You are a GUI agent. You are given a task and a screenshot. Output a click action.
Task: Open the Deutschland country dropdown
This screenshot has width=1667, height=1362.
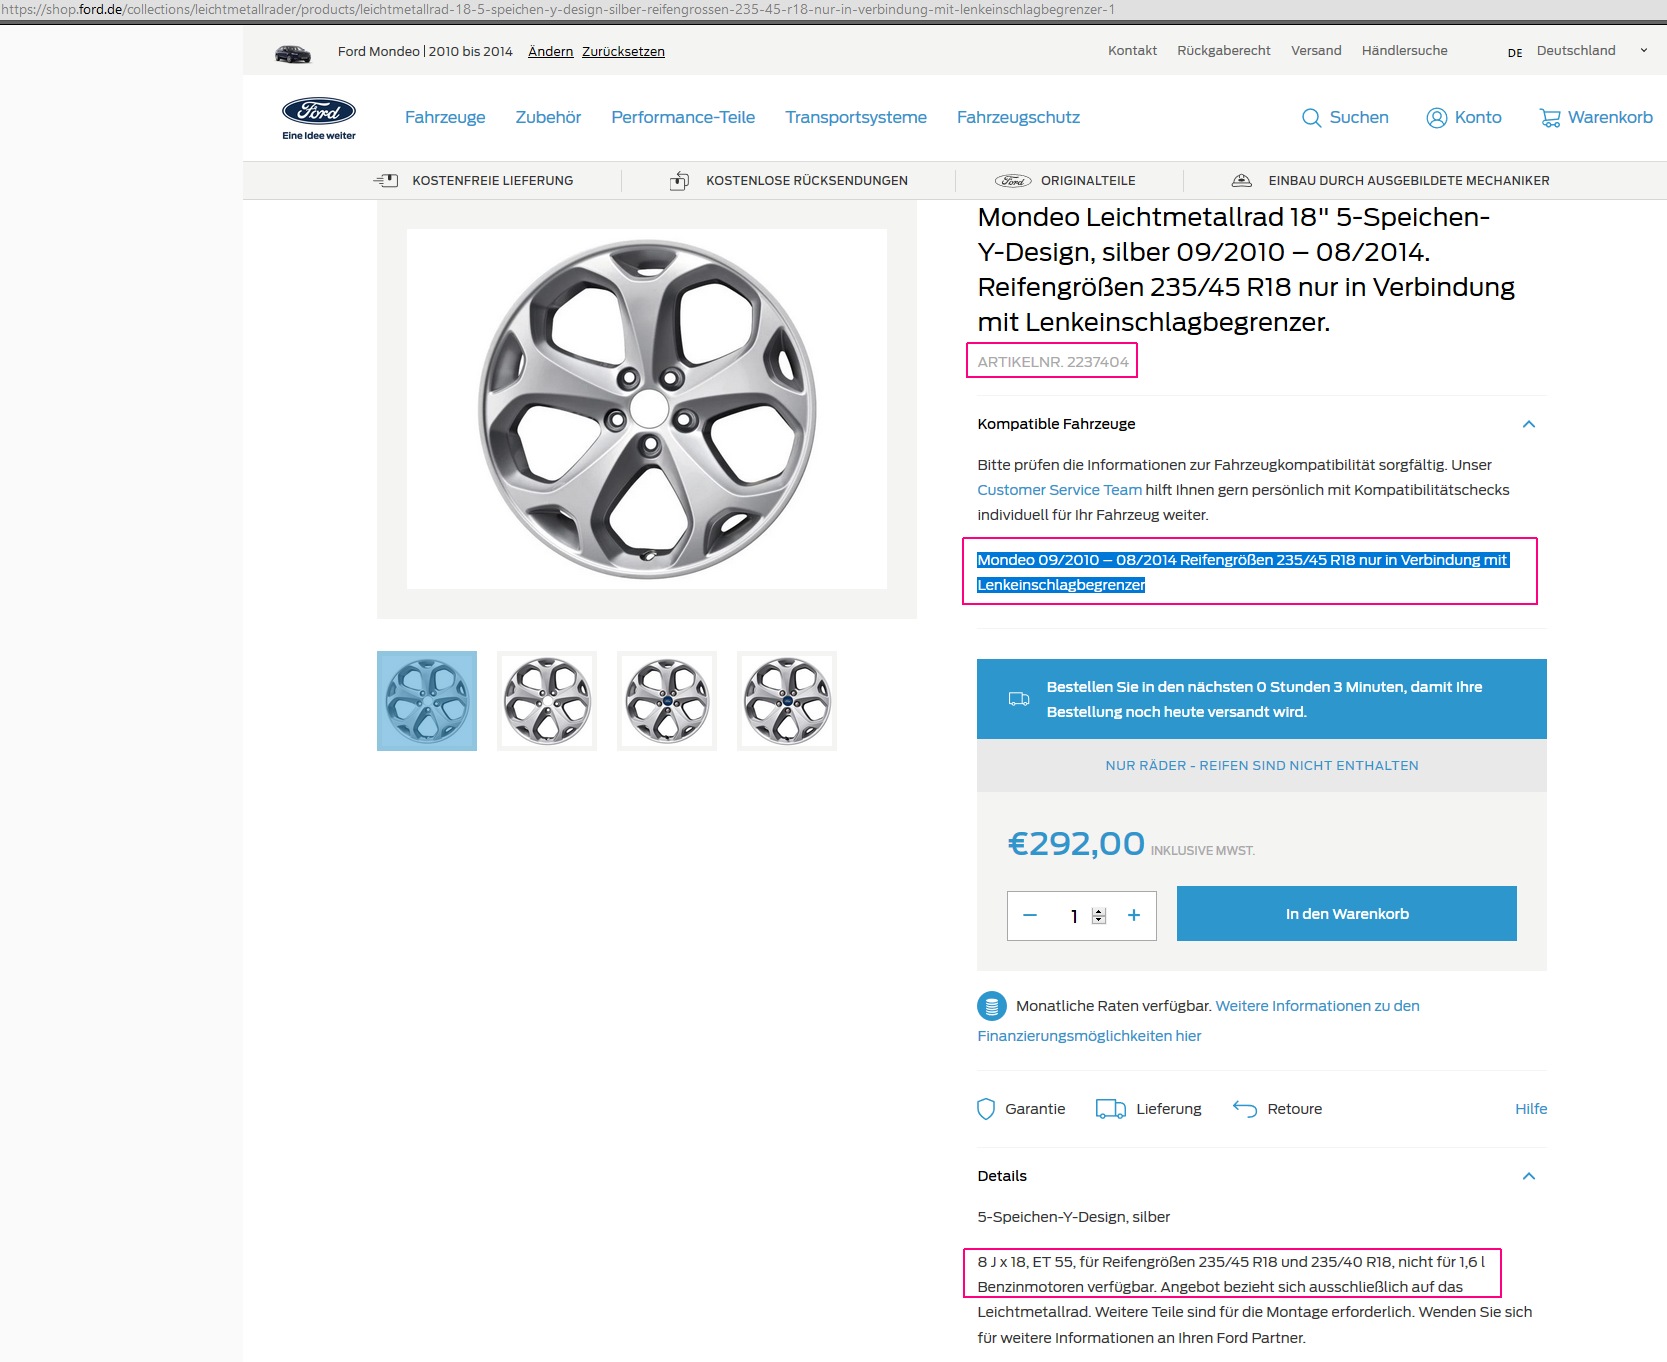1642,51
